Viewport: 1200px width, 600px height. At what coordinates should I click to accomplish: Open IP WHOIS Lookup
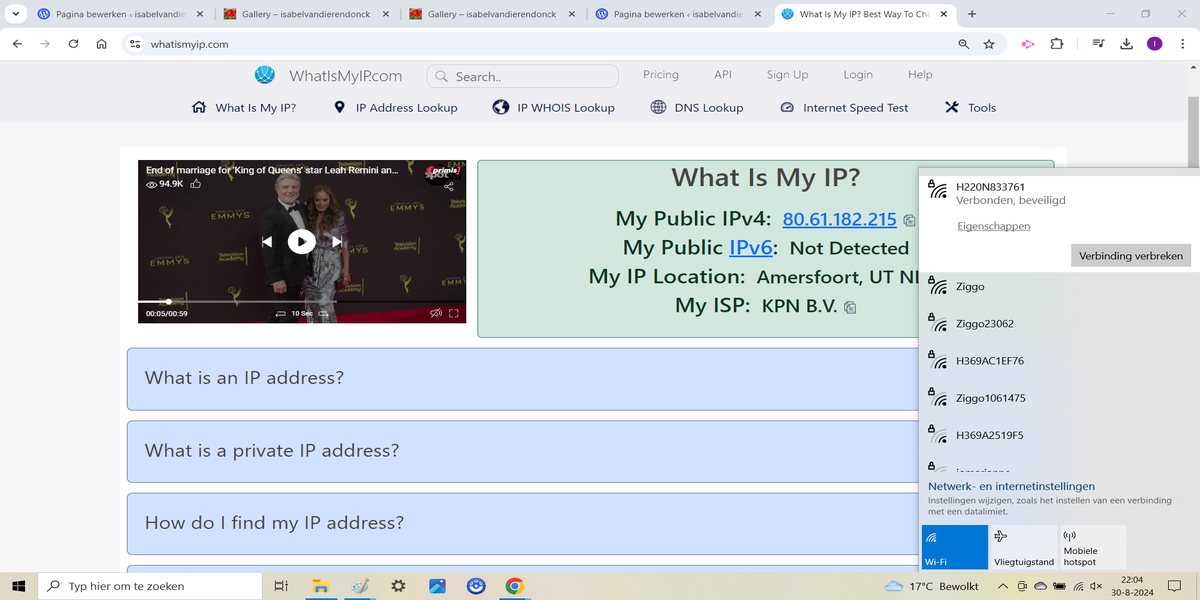pyautogui.click(x=554, y=107)
